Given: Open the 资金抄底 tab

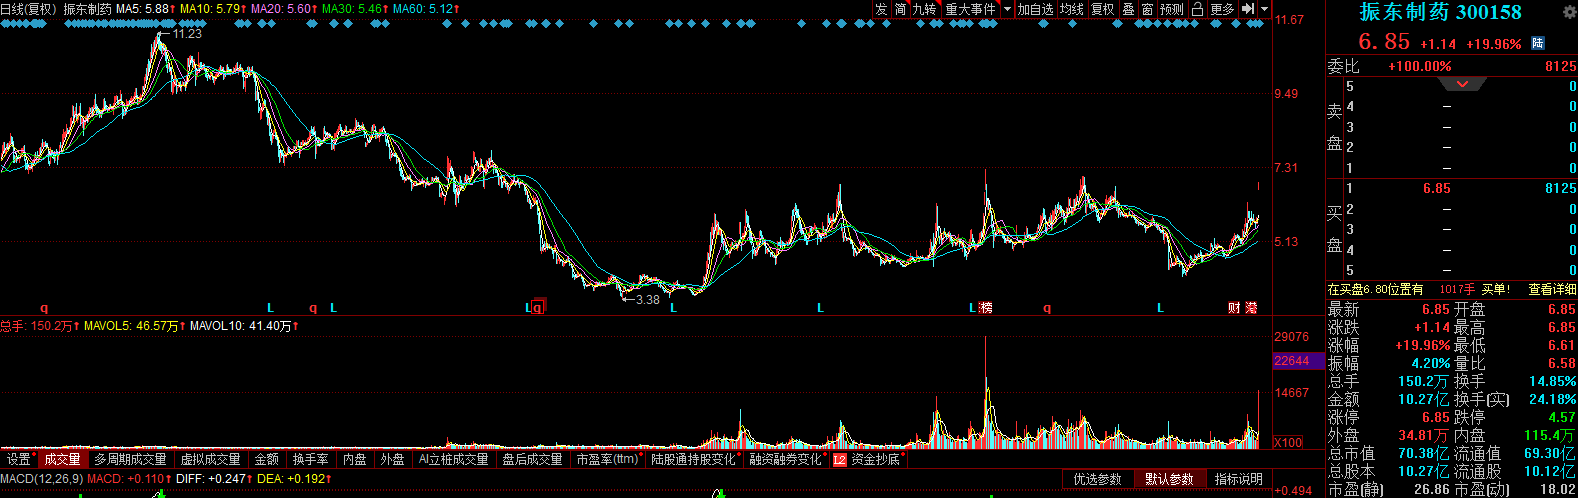Looking at the screenshot, I should pyautogui.click(x=875, y=459).
